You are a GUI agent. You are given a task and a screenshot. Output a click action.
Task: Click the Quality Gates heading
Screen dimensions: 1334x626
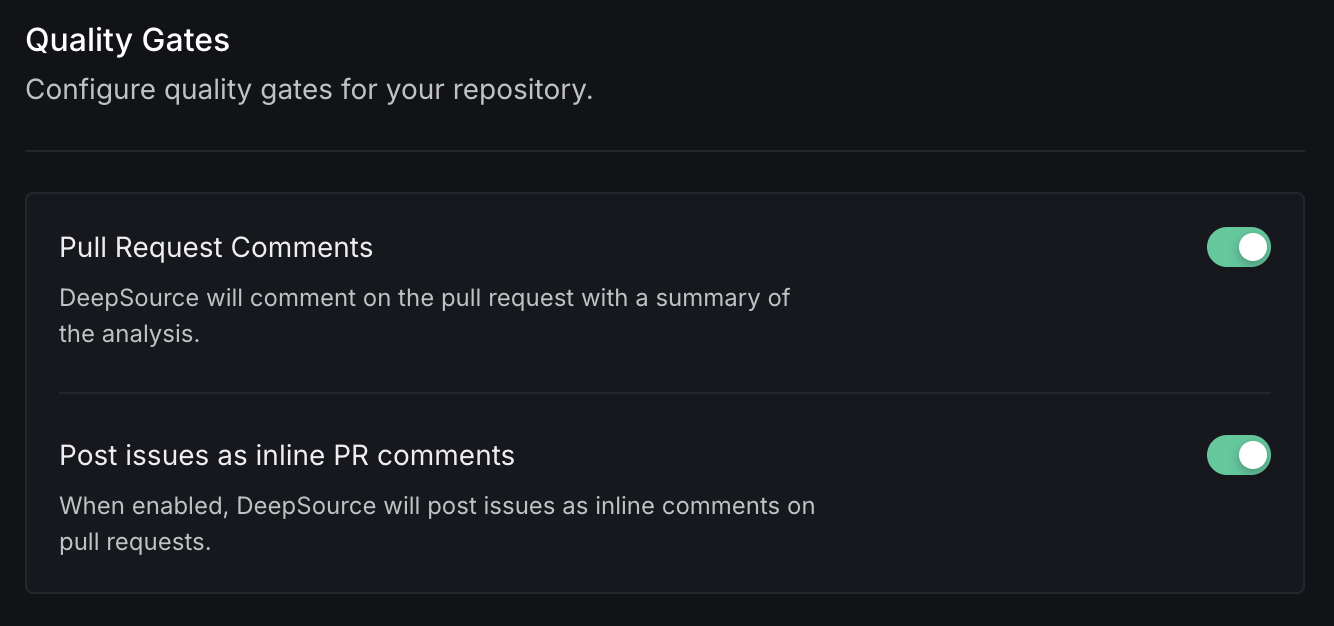click(127, 40)
